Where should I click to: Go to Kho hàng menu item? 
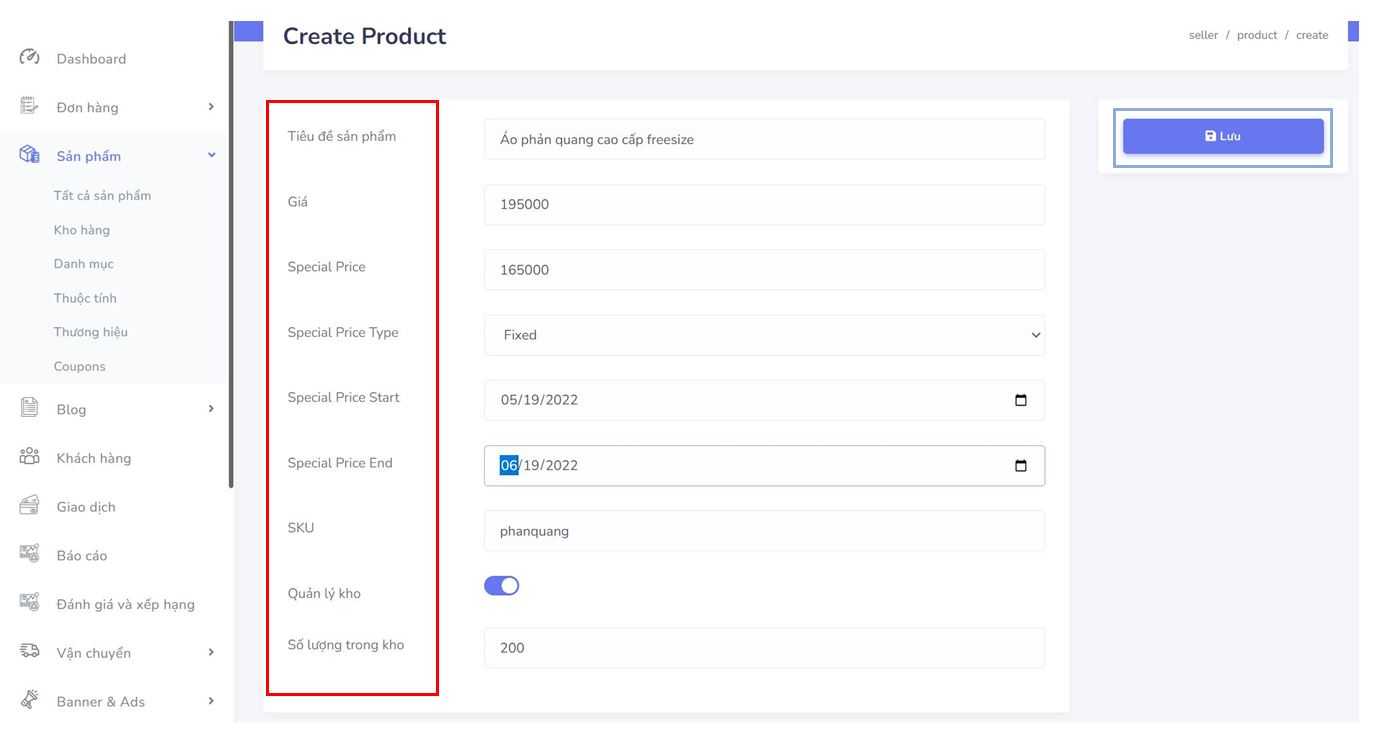pyautogui.click(x=82, y=230)
